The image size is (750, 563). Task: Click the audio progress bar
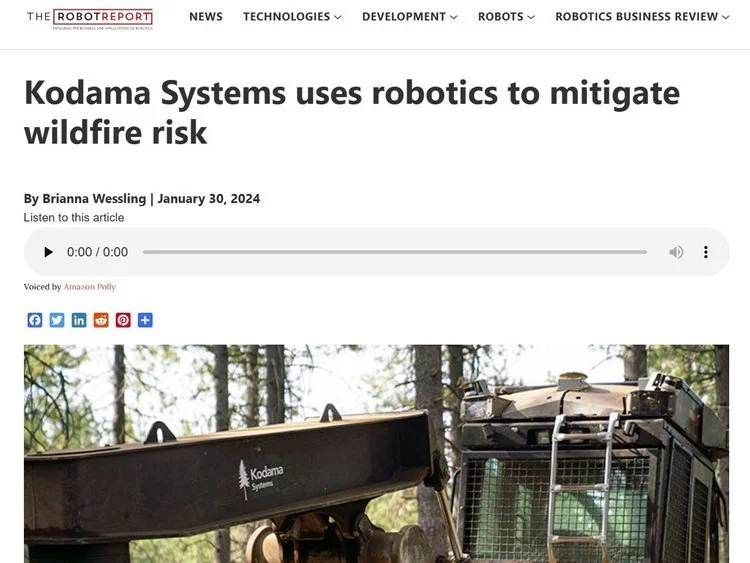coord(395,252)
